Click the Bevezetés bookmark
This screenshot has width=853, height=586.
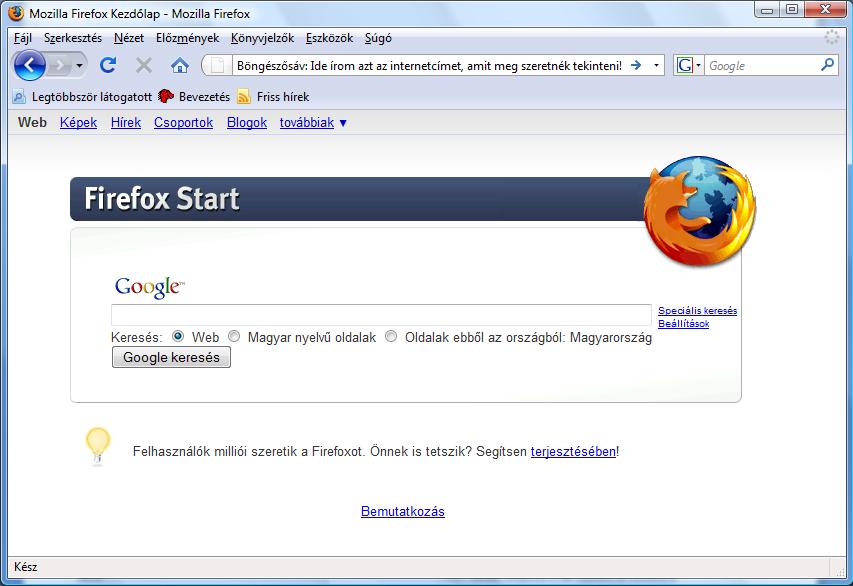tap(194, 97)
